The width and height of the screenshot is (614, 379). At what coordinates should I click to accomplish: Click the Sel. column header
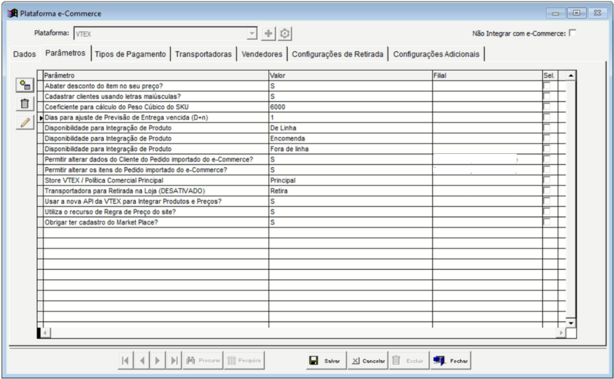point(550,75)
